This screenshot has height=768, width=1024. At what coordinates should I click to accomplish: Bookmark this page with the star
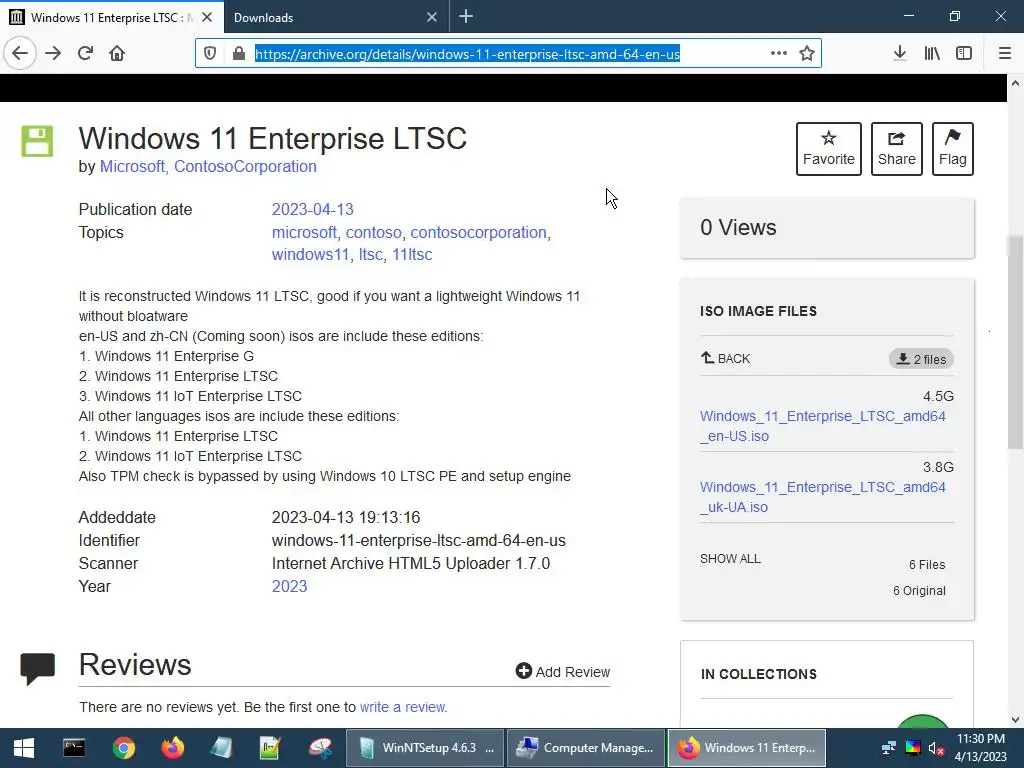pyautogui.click(x=807, y=54)
